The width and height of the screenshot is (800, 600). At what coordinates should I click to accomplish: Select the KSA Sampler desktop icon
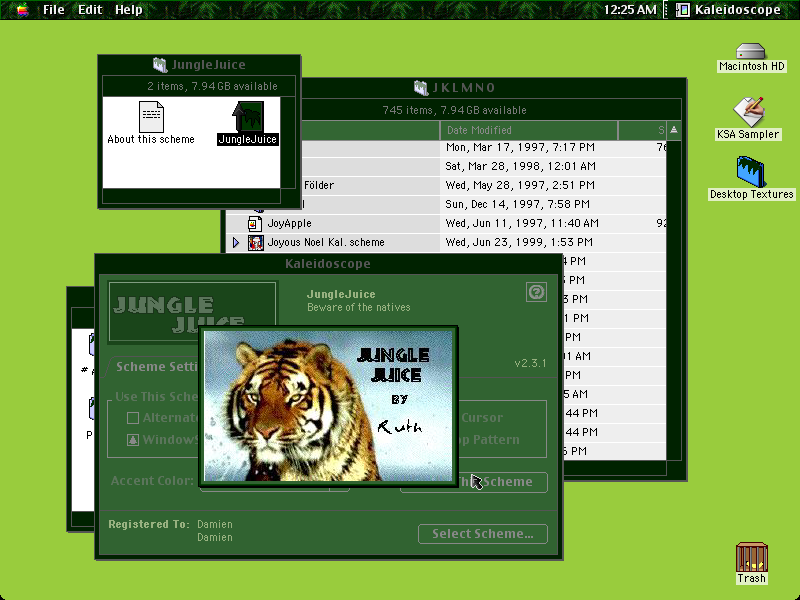pos(748,112)
